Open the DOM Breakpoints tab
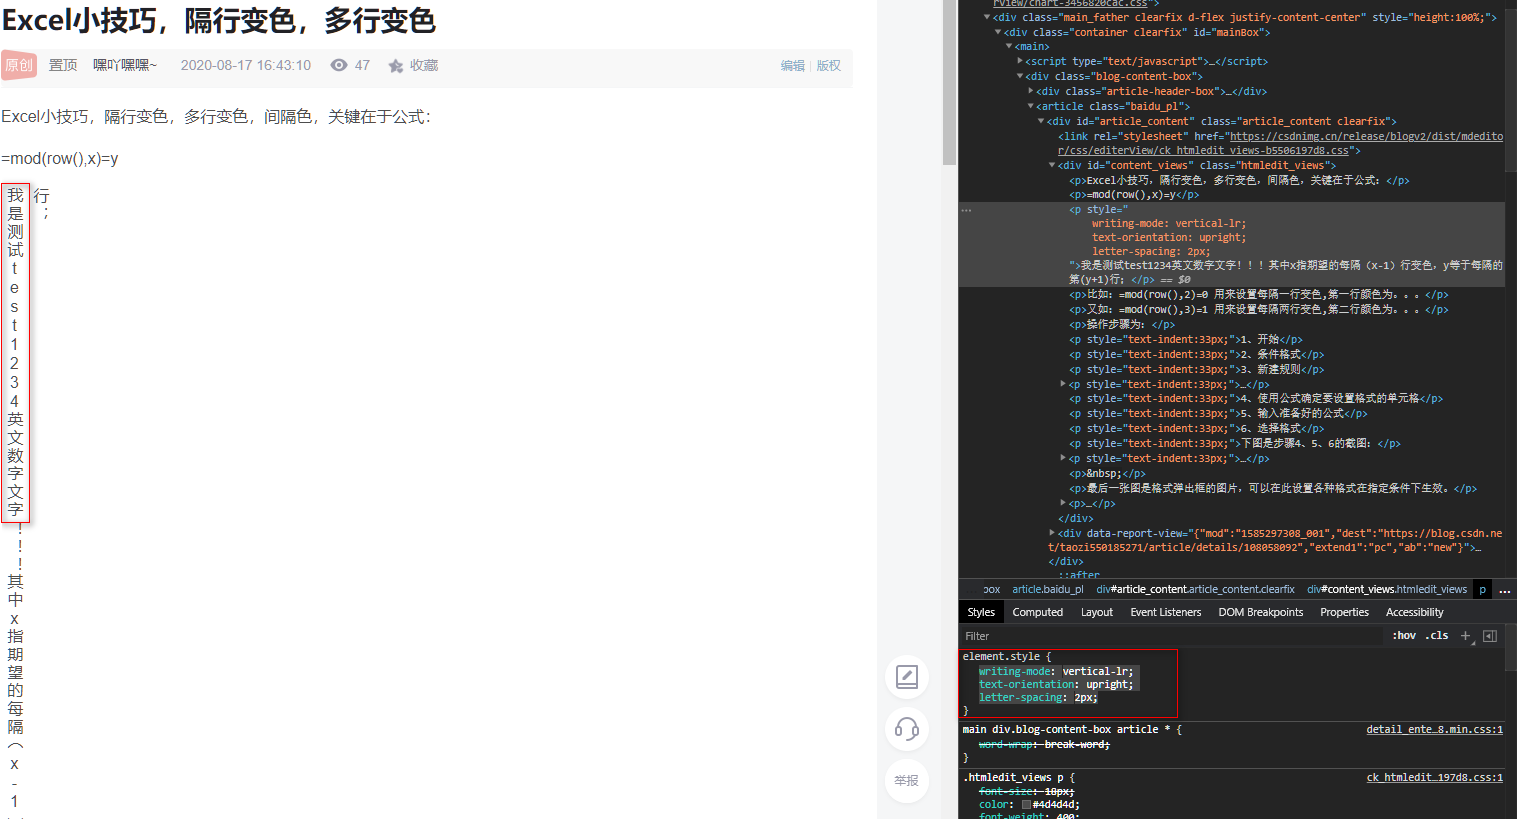The width and height of the screenshot is (1517, 819). click(x=1261, y=612)
